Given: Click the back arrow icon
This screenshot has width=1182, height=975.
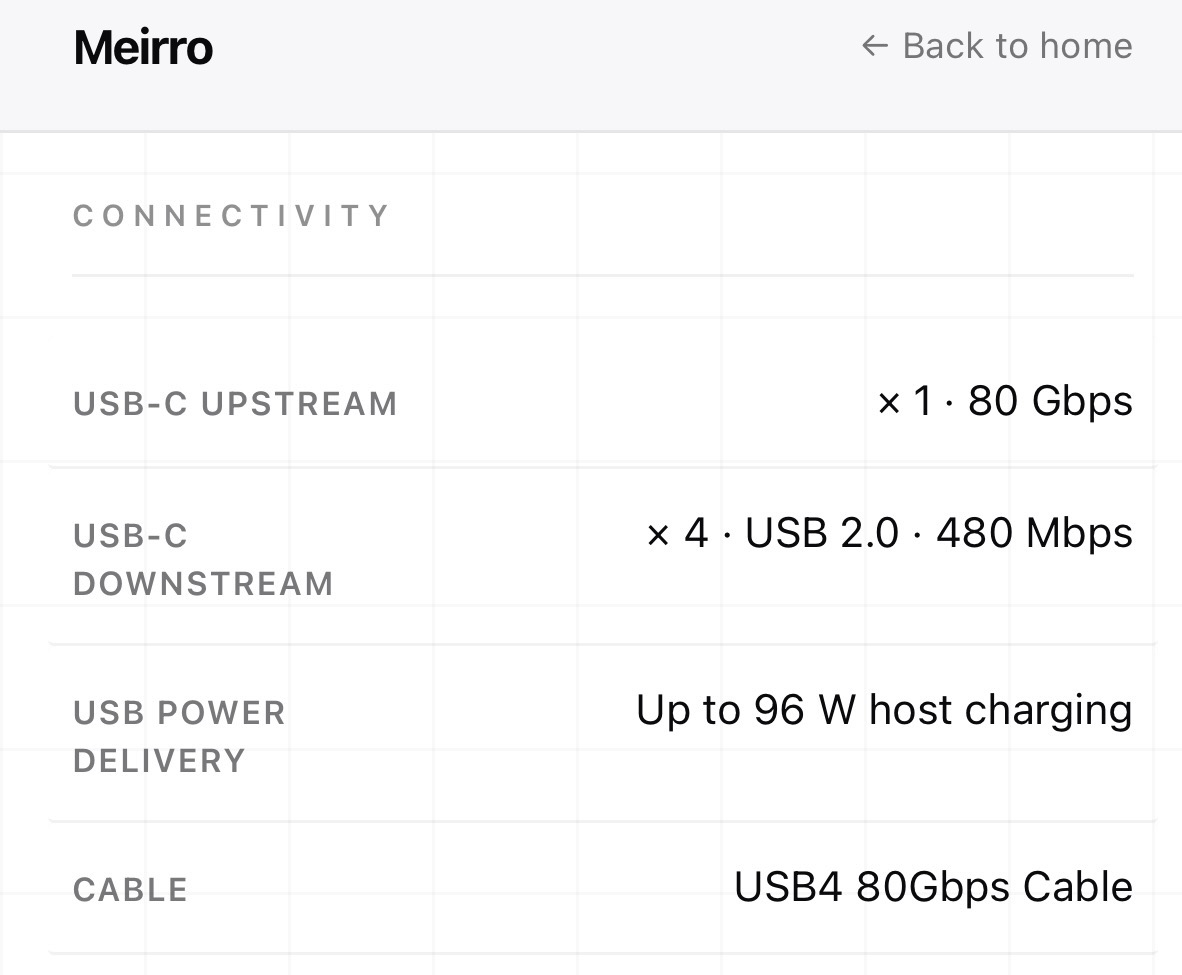Looking at the screenshot, I should 874,46.
